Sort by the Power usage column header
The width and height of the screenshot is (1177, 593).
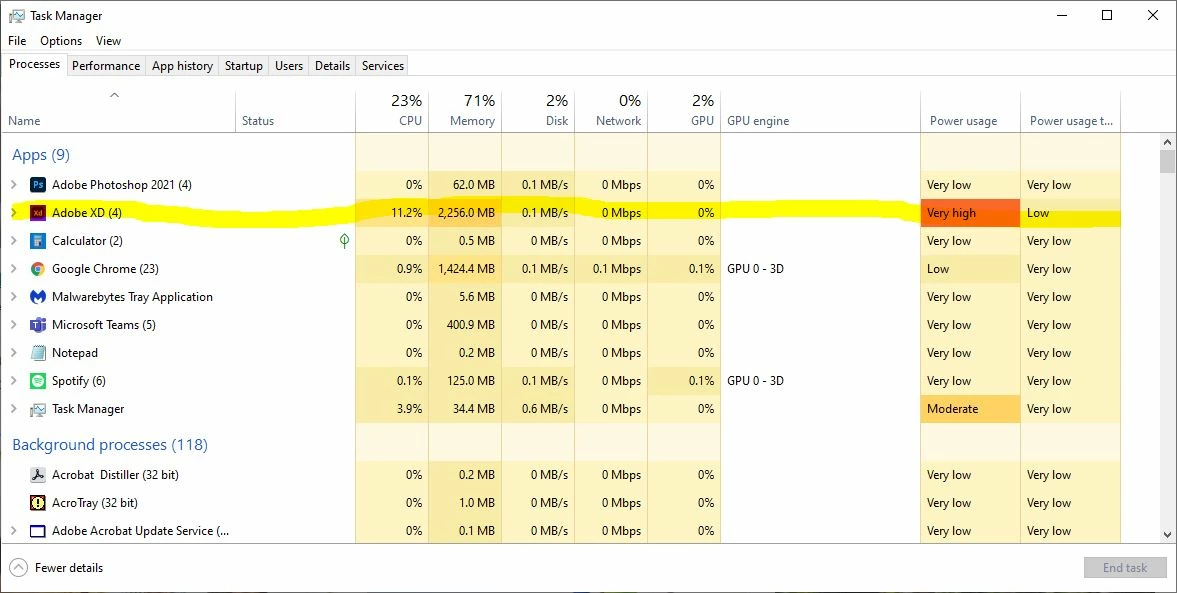coord(971,112)
